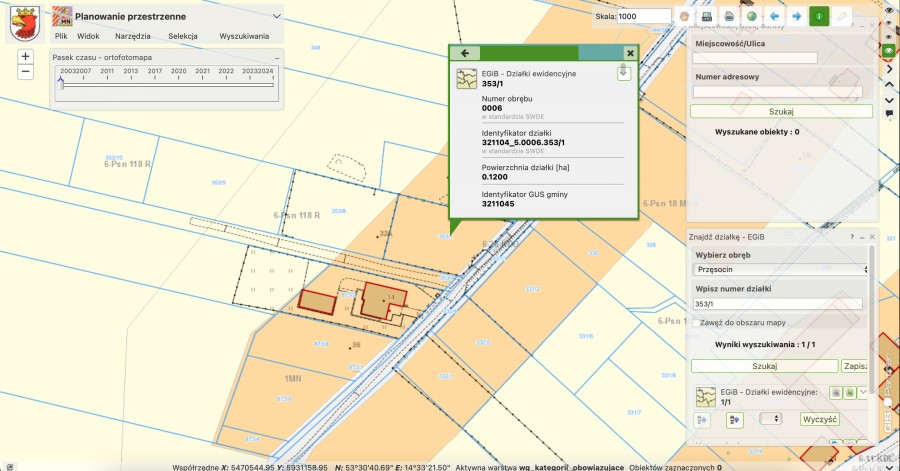The height and width of the screenshot is (471, 900).
Task: Toggle the green highlighted eye visibility icon
Action: 889,49
